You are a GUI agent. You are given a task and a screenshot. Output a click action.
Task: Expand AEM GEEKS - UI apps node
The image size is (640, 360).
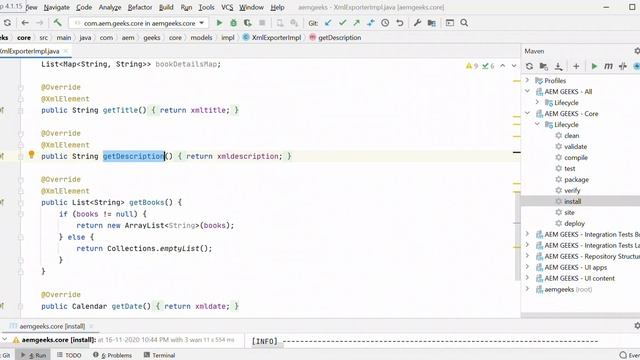[x=527, y=267]
